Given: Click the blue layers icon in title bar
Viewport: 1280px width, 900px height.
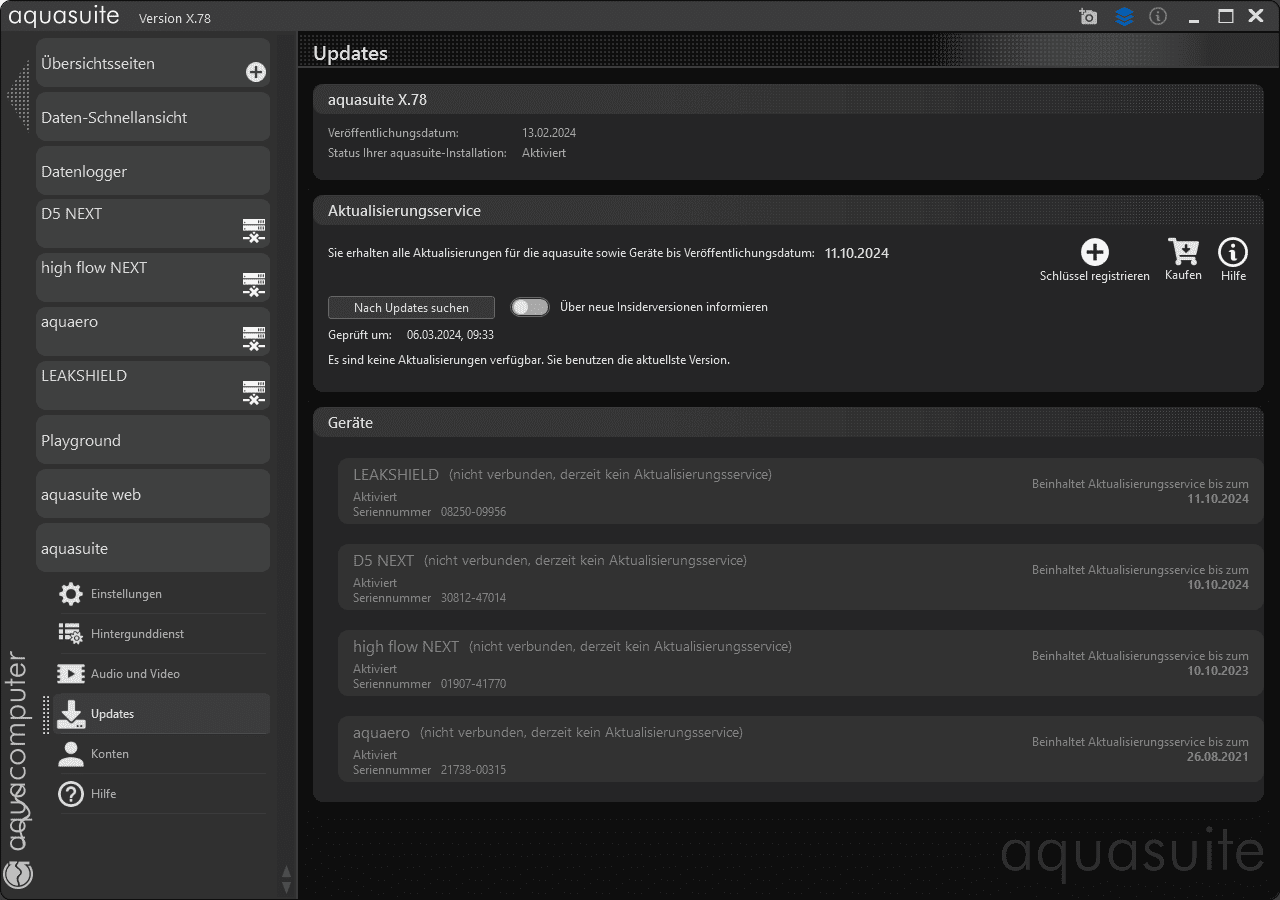Looking at the screenshot, I should pyautogui.click(x=1124, y=17).
